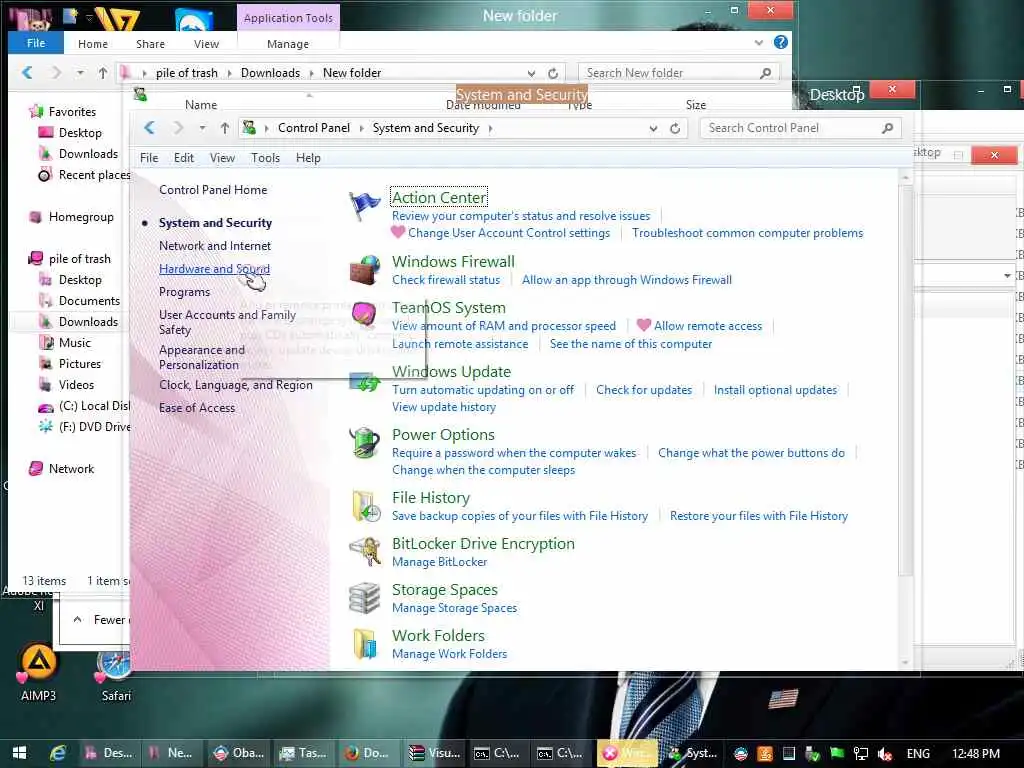Open recent locations dropdown in Control Panel

pyautogui.click(x=202, y=128)
